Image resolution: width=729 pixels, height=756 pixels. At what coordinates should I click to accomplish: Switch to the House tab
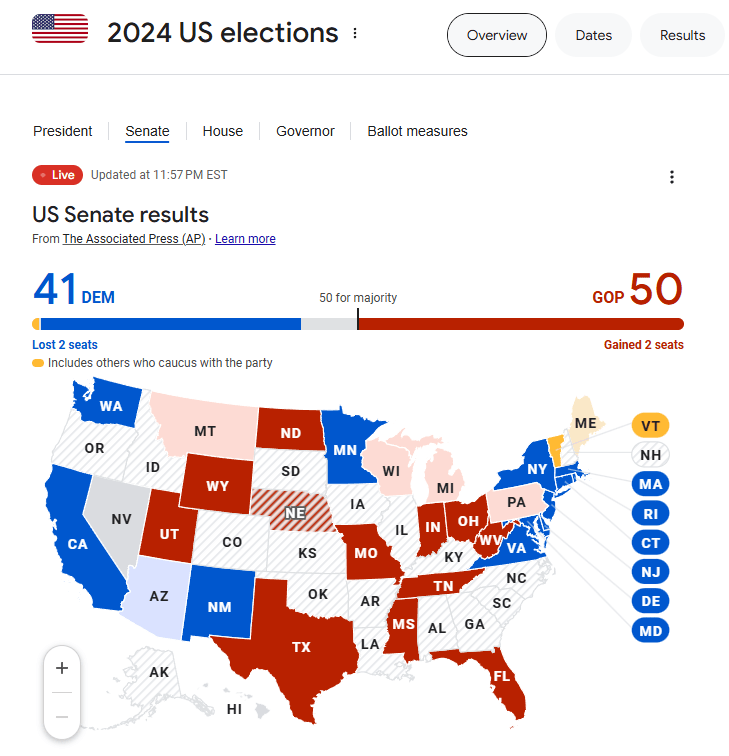(223, 131)
